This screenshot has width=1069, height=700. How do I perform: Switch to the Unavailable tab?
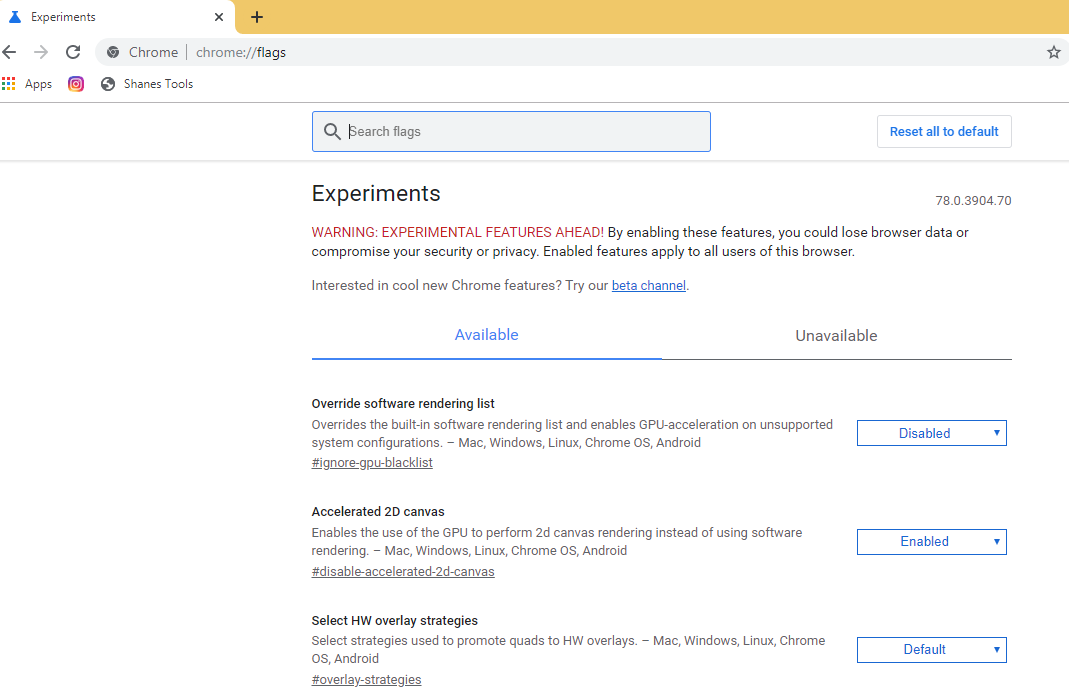[836, 335]
